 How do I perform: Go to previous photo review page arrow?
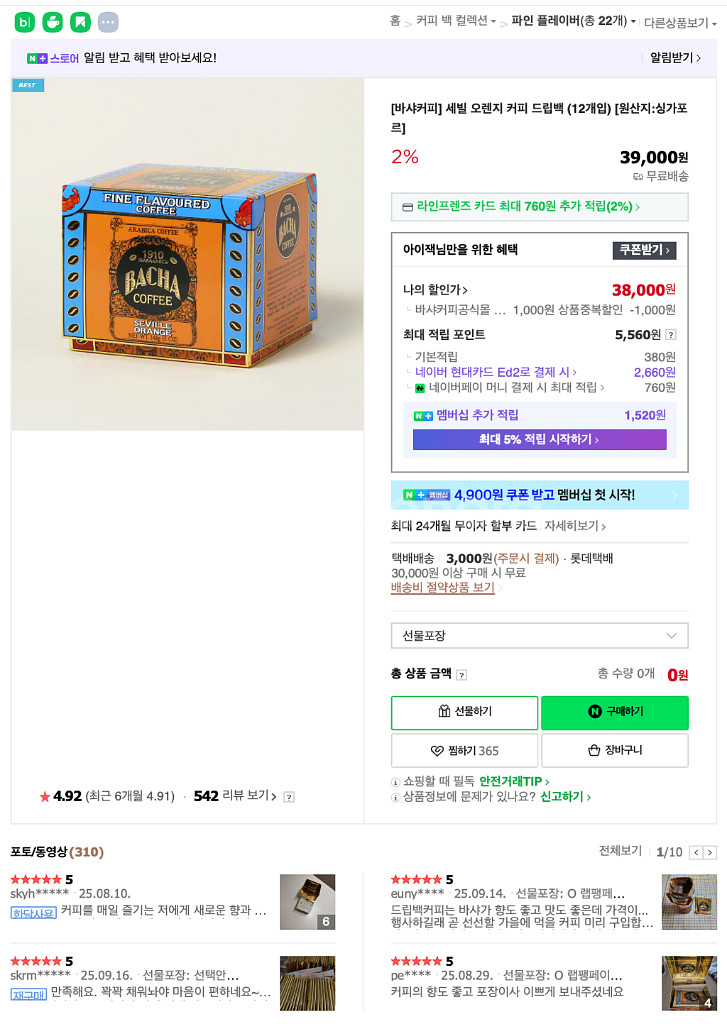point(697,852)
